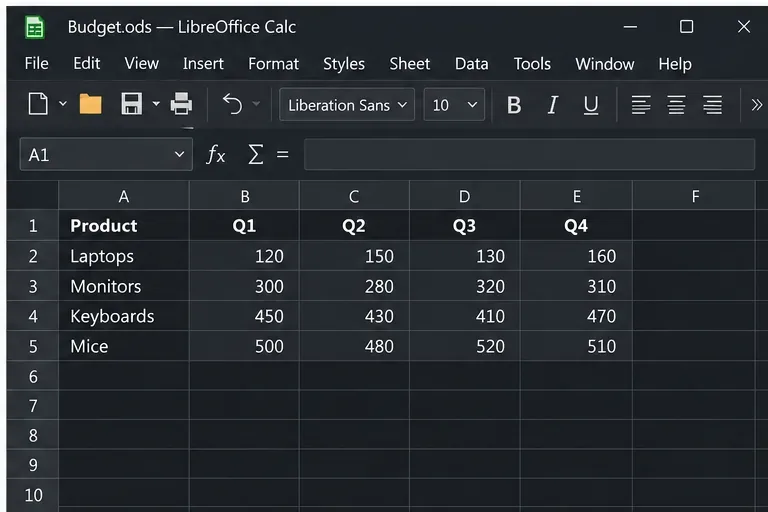Select the Keyboards Q3 value 410
Viewport: 768px width, 512px height.
465,316
